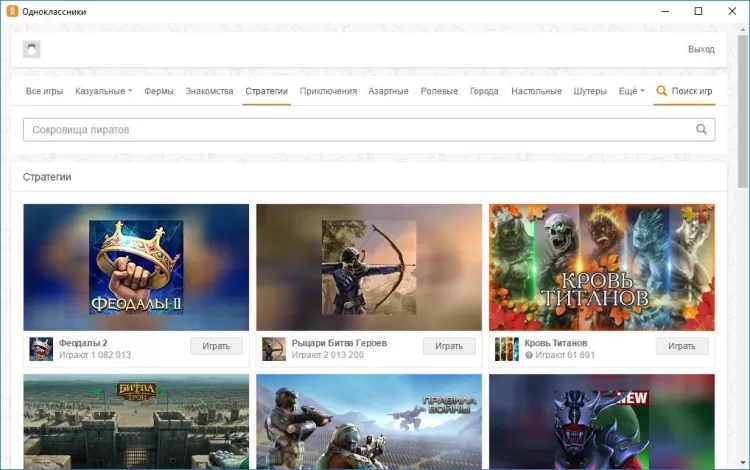Viewport: 750px width, 470px height.
Task: Click the Кровь Титанов banner image
Action: [x=602, y=267]
